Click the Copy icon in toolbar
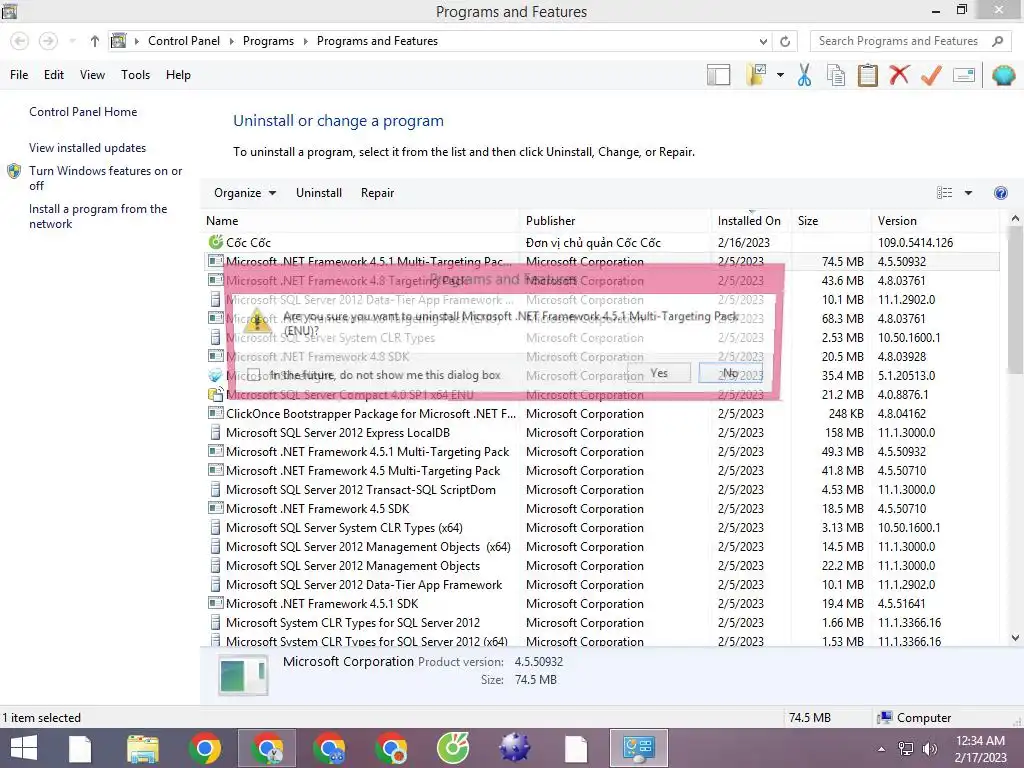 click(x=836, y=75)
